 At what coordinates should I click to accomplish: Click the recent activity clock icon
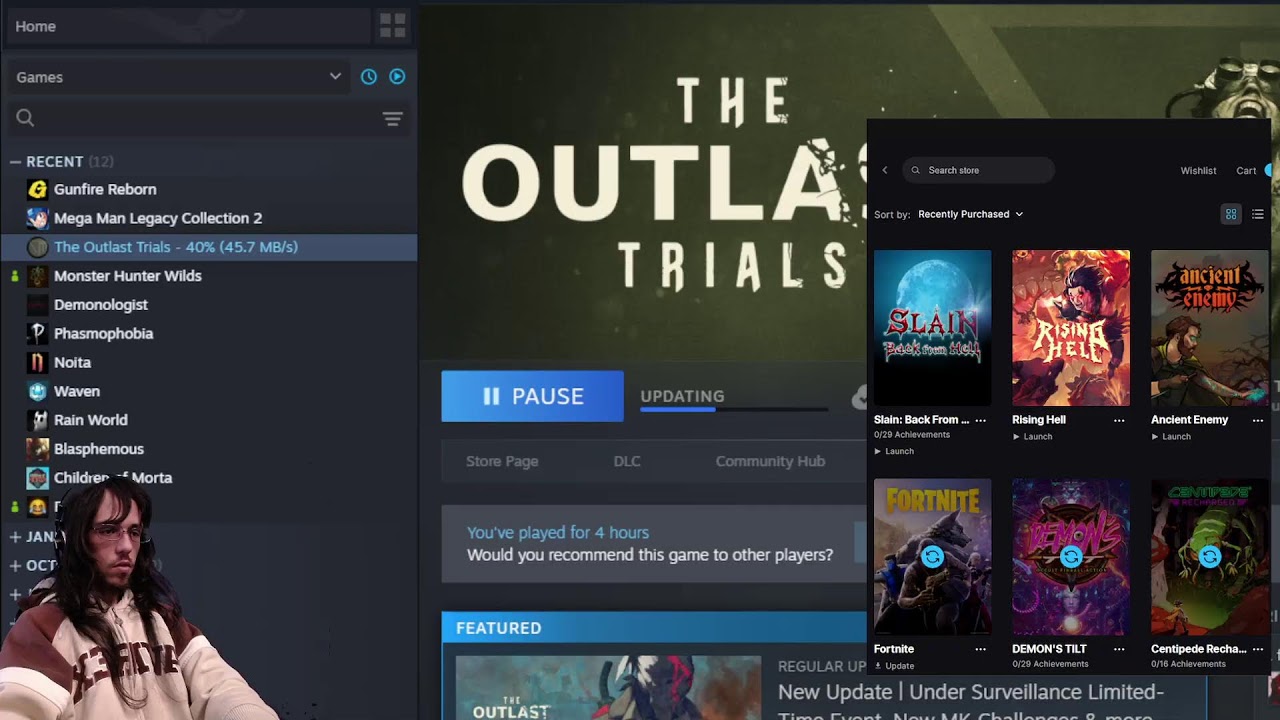click(x=369, y=77)
